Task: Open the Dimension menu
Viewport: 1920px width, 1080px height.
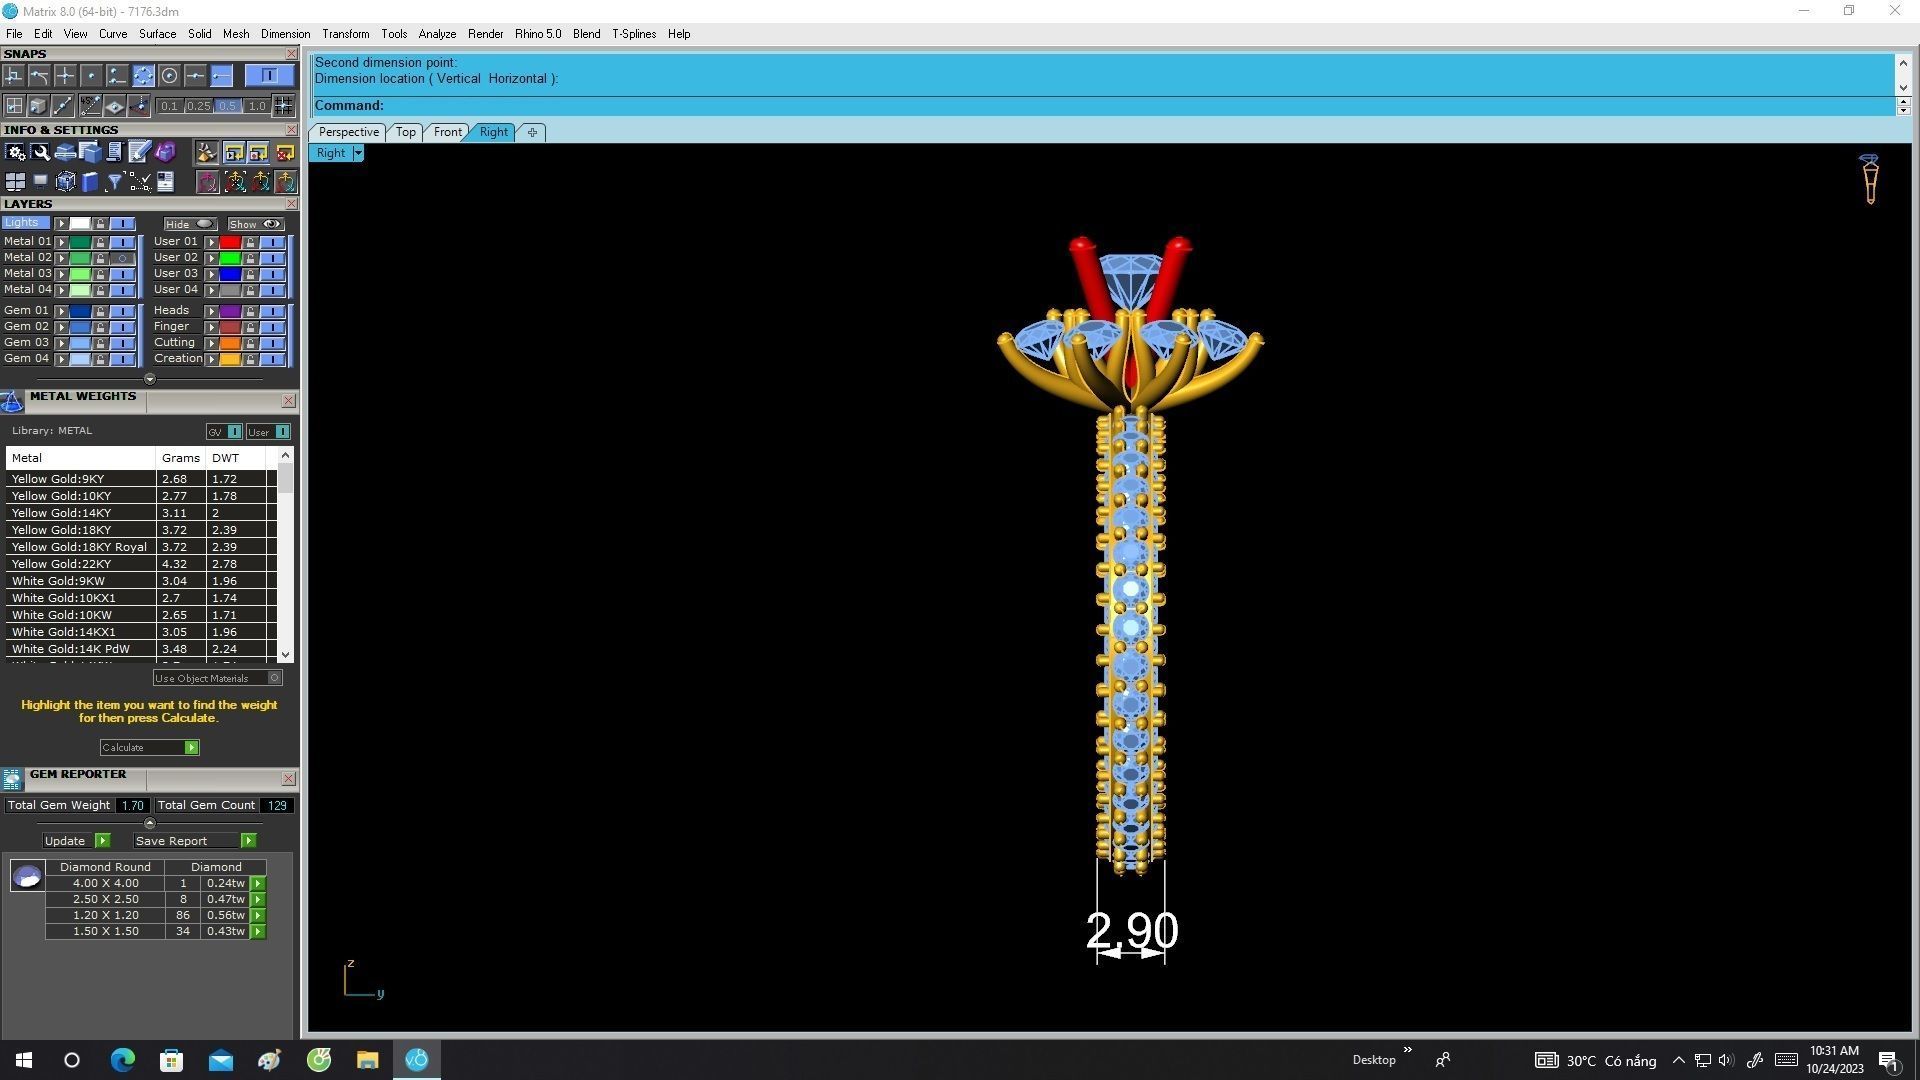Action: tap(285, 34)
